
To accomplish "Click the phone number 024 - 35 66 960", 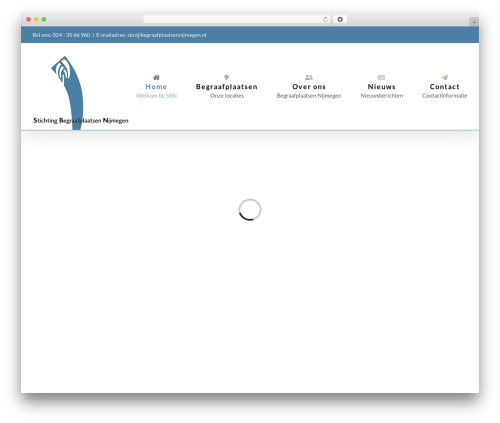I will pos(71,35).
